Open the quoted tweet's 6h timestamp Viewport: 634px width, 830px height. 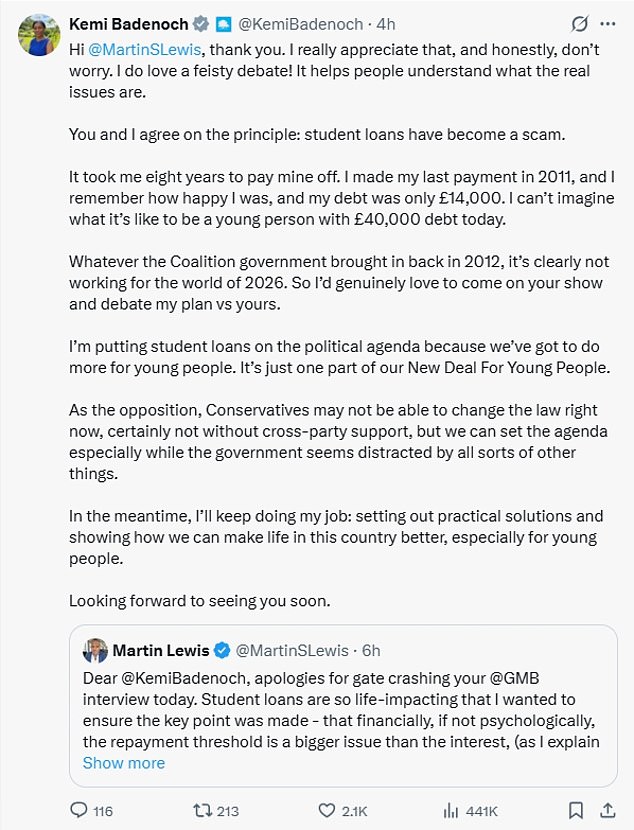371,651
